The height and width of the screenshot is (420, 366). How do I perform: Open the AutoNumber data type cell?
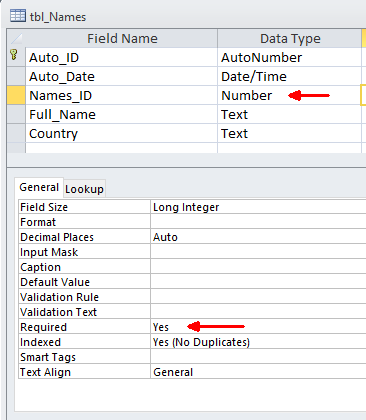(290, 57)
